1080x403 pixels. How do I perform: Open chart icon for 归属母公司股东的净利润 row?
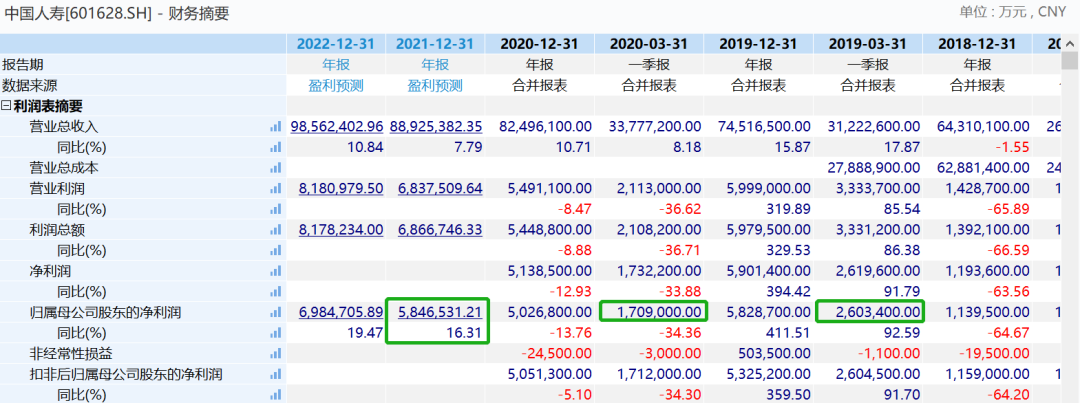tap(276, 313)
